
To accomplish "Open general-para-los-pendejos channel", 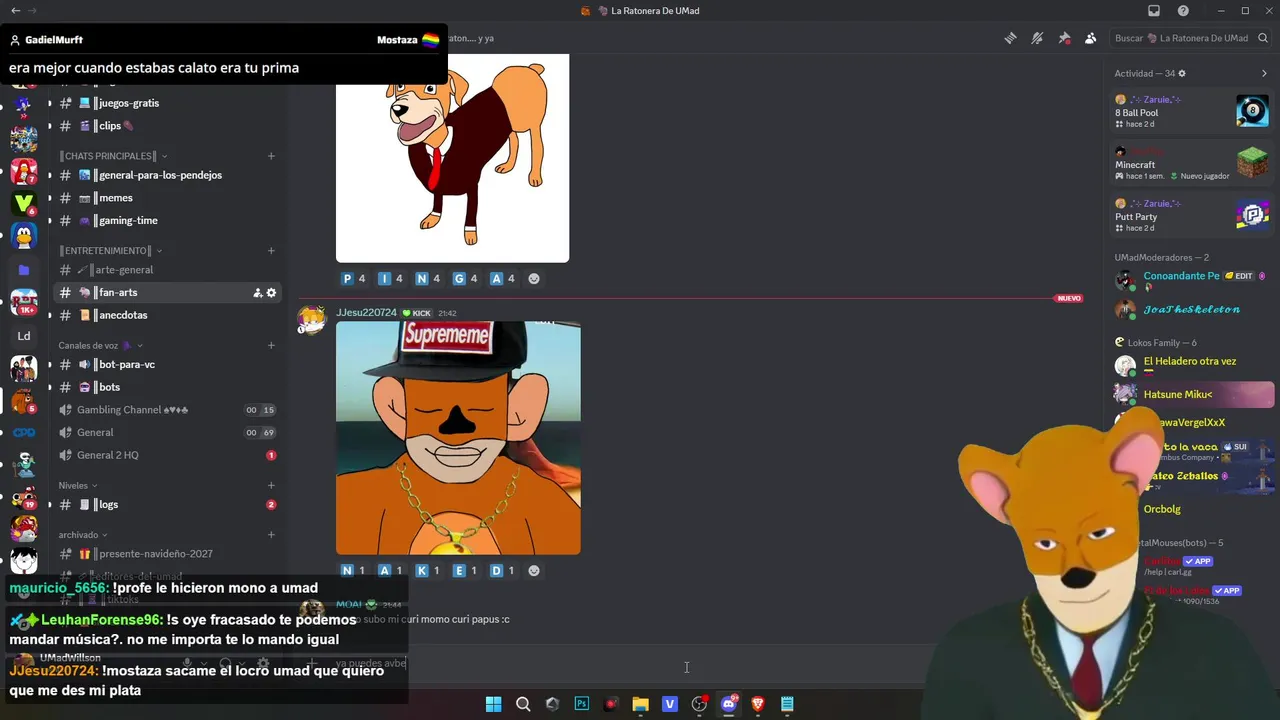I will pos(168,175).
